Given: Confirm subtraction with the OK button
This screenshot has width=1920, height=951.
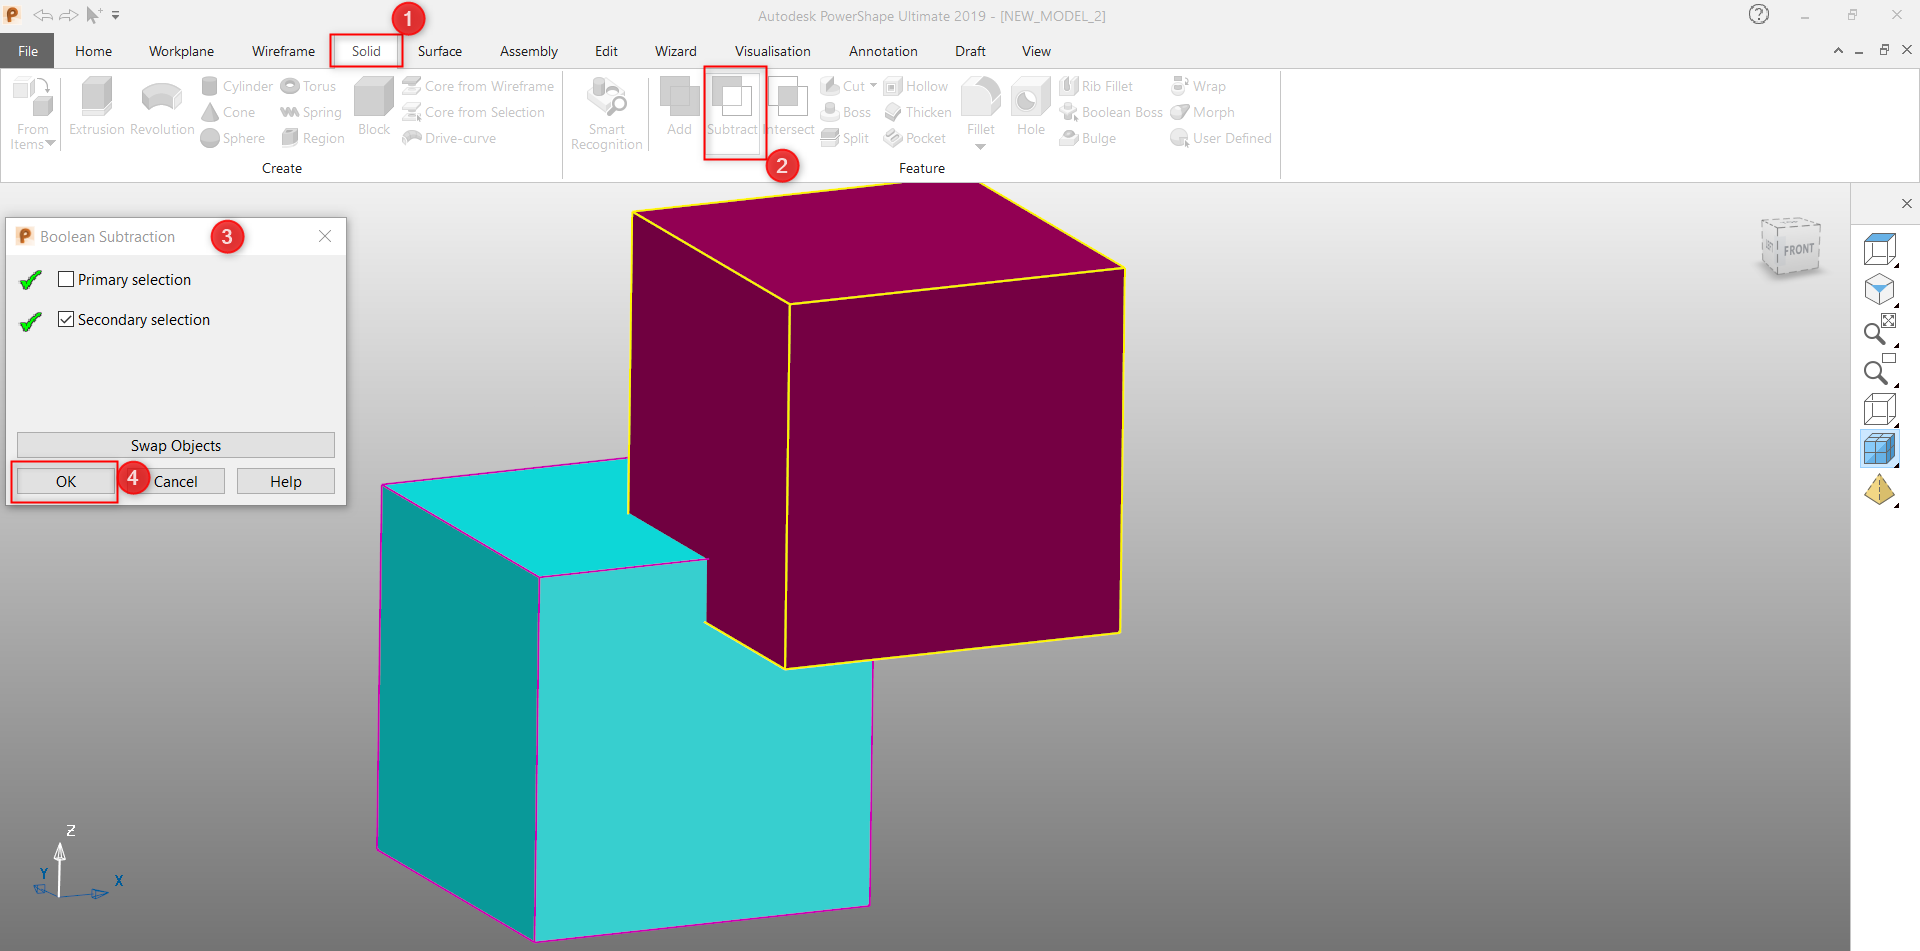Looking at the screenshot, I should 63,481.
